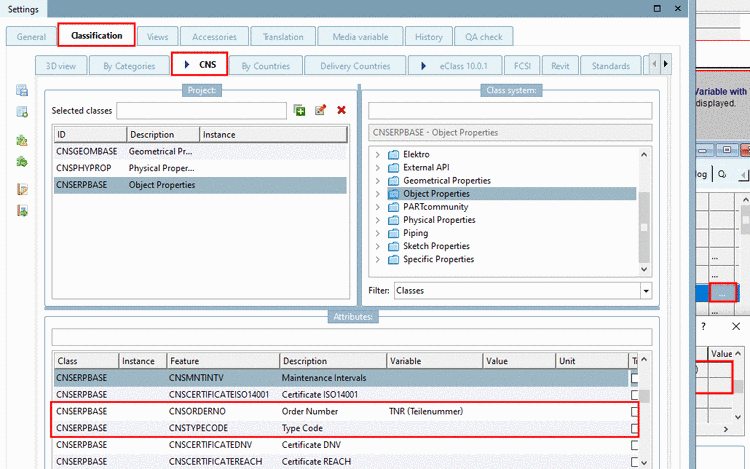Screen dimensions: 750x469
Task: Open the Classification tab
Action: 96,35
